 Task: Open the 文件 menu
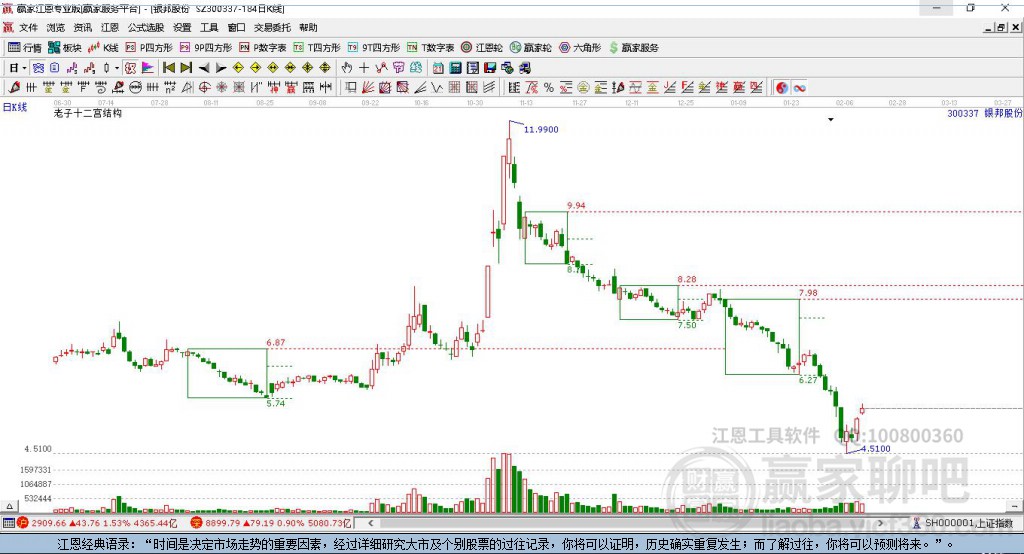click(29, 27)
